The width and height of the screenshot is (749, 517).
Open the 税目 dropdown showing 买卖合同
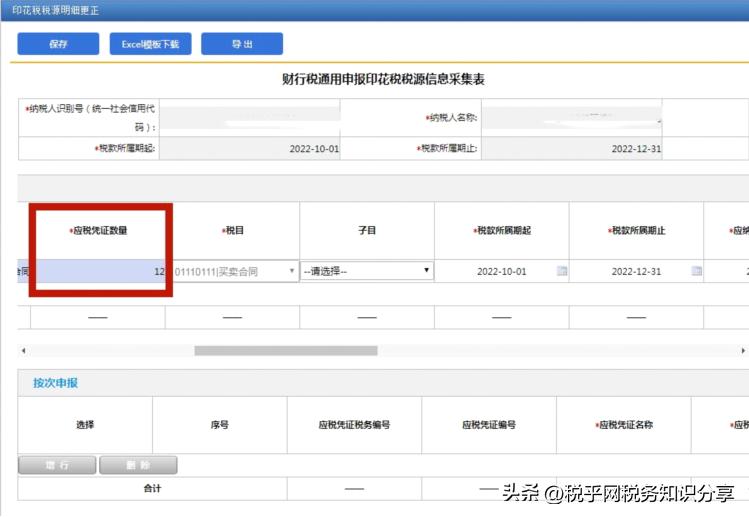click(x=235, y=271)
